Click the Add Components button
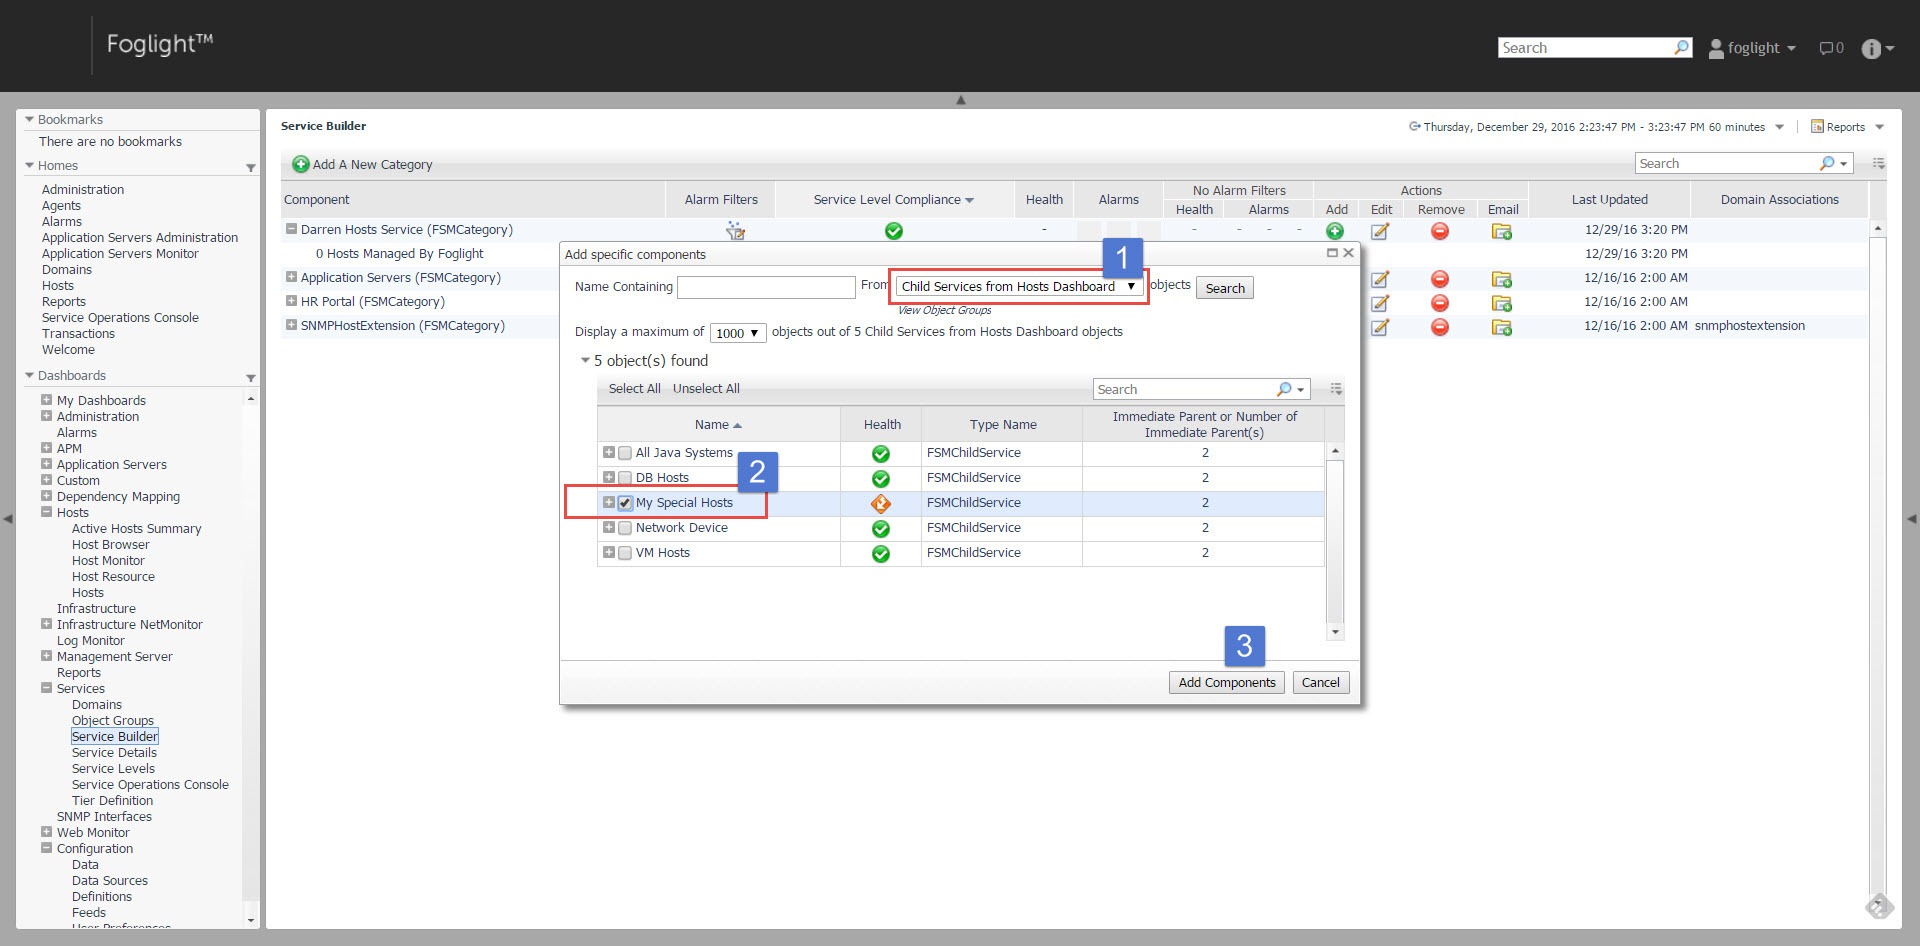Image resolution: width=1920 pixels, height=946 pixels. [x=1226, y=683]
